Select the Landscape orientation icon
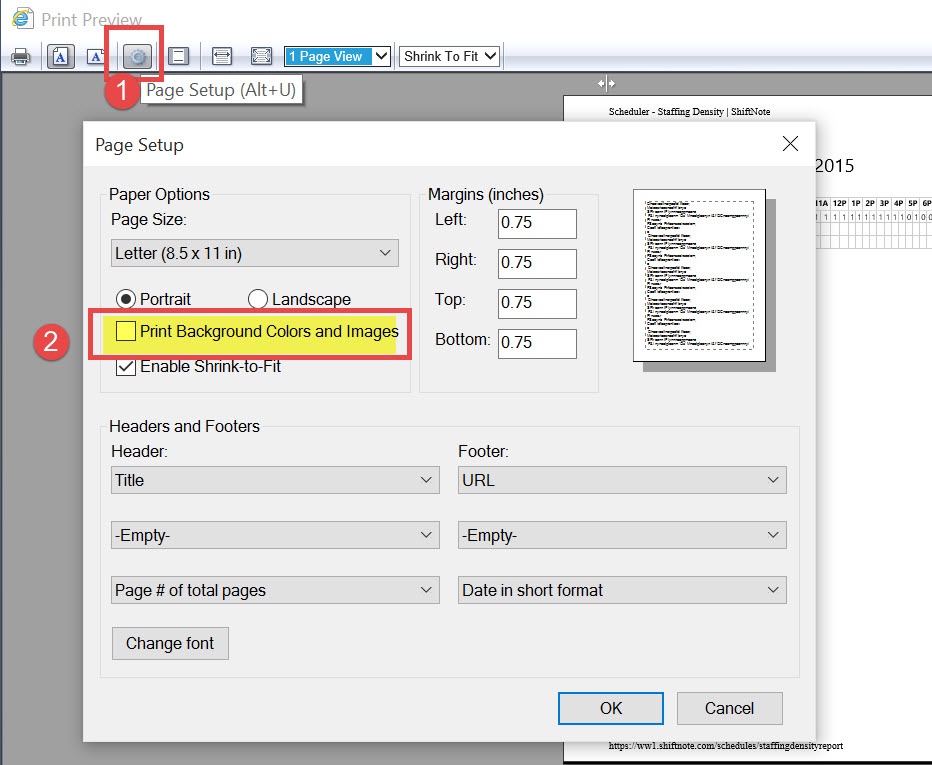The width and height of the screenshot is (932, 765). point(97,56)
